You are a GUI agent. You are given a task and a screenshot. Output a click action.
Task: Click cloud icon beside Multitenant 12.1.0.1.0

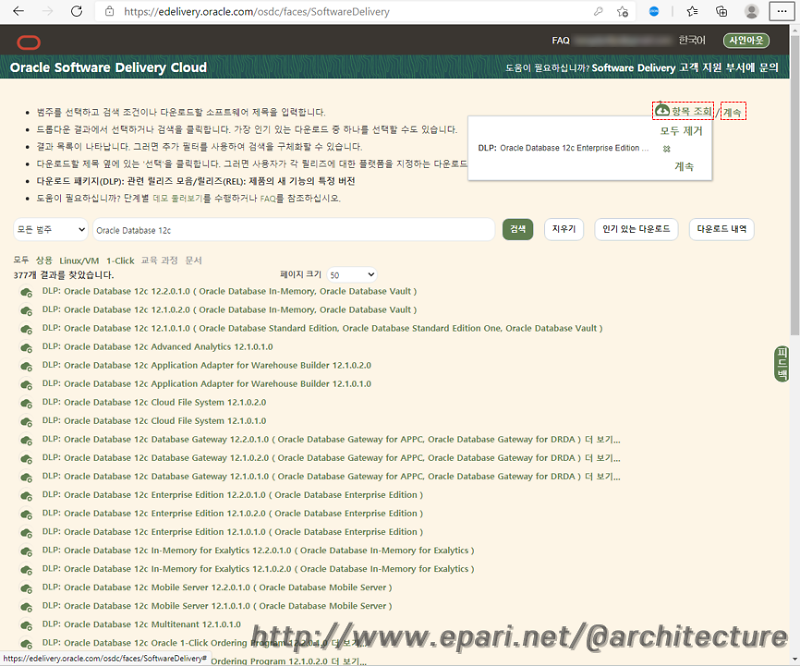click(26, 626)
